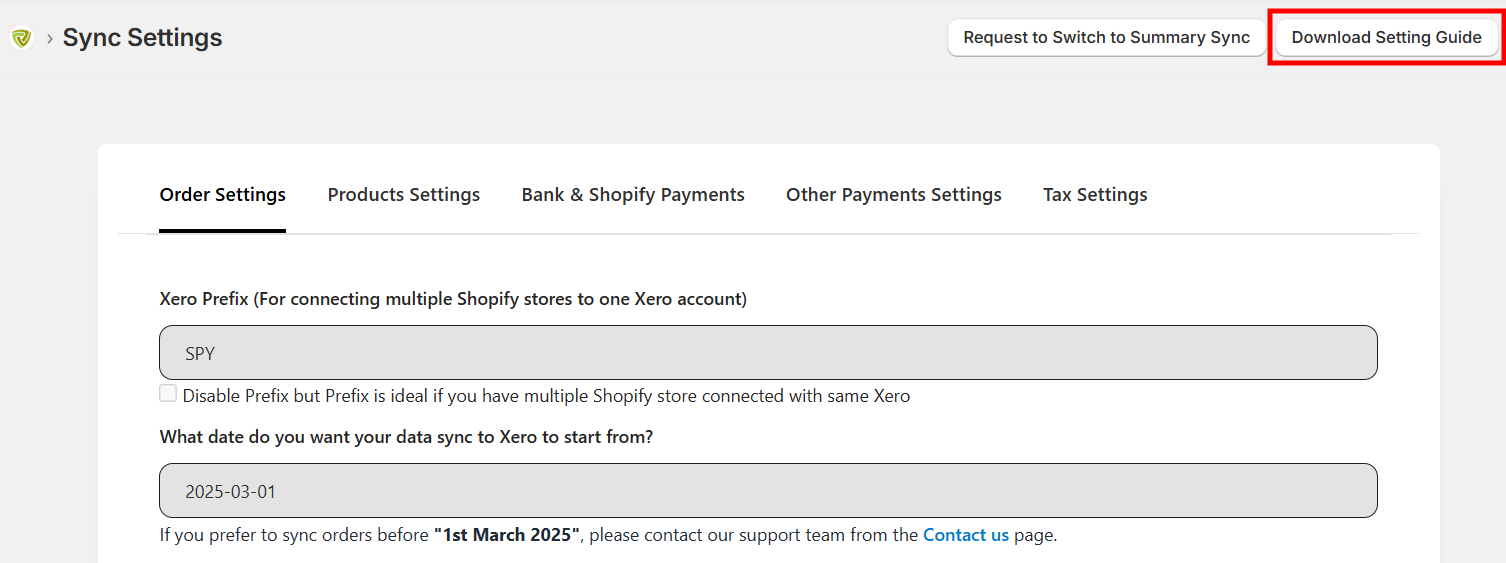Enable the Disable Prefix checkbox
The height and width of the screenshot is (563, 1506).
168,394
